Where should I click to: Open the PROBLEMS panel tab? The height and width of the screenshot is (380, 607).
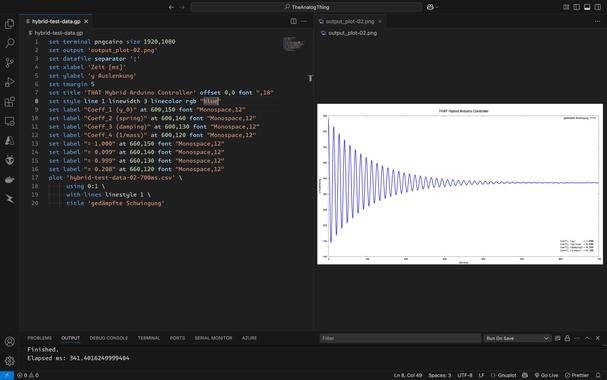tap(39, 338)
